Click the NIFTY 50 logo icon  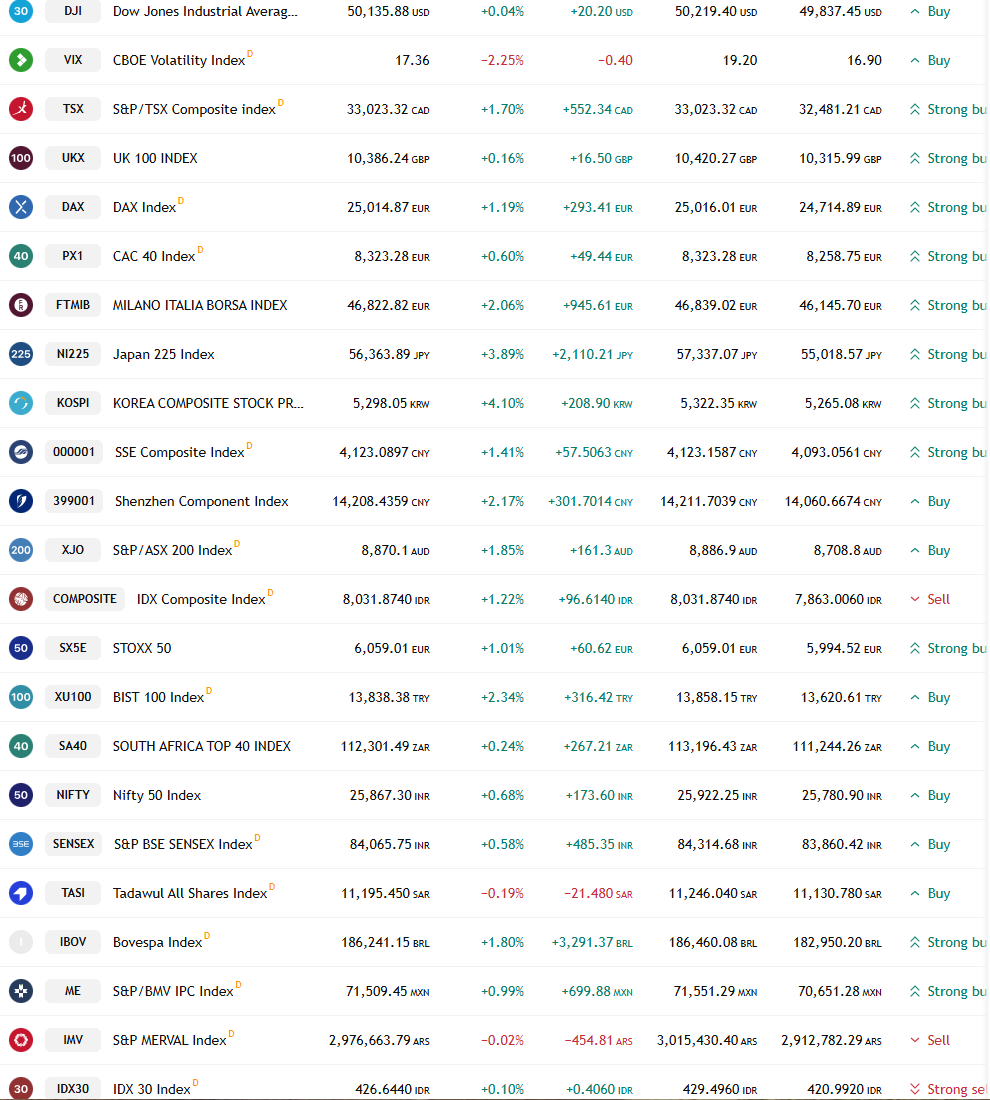pos(21,795)
